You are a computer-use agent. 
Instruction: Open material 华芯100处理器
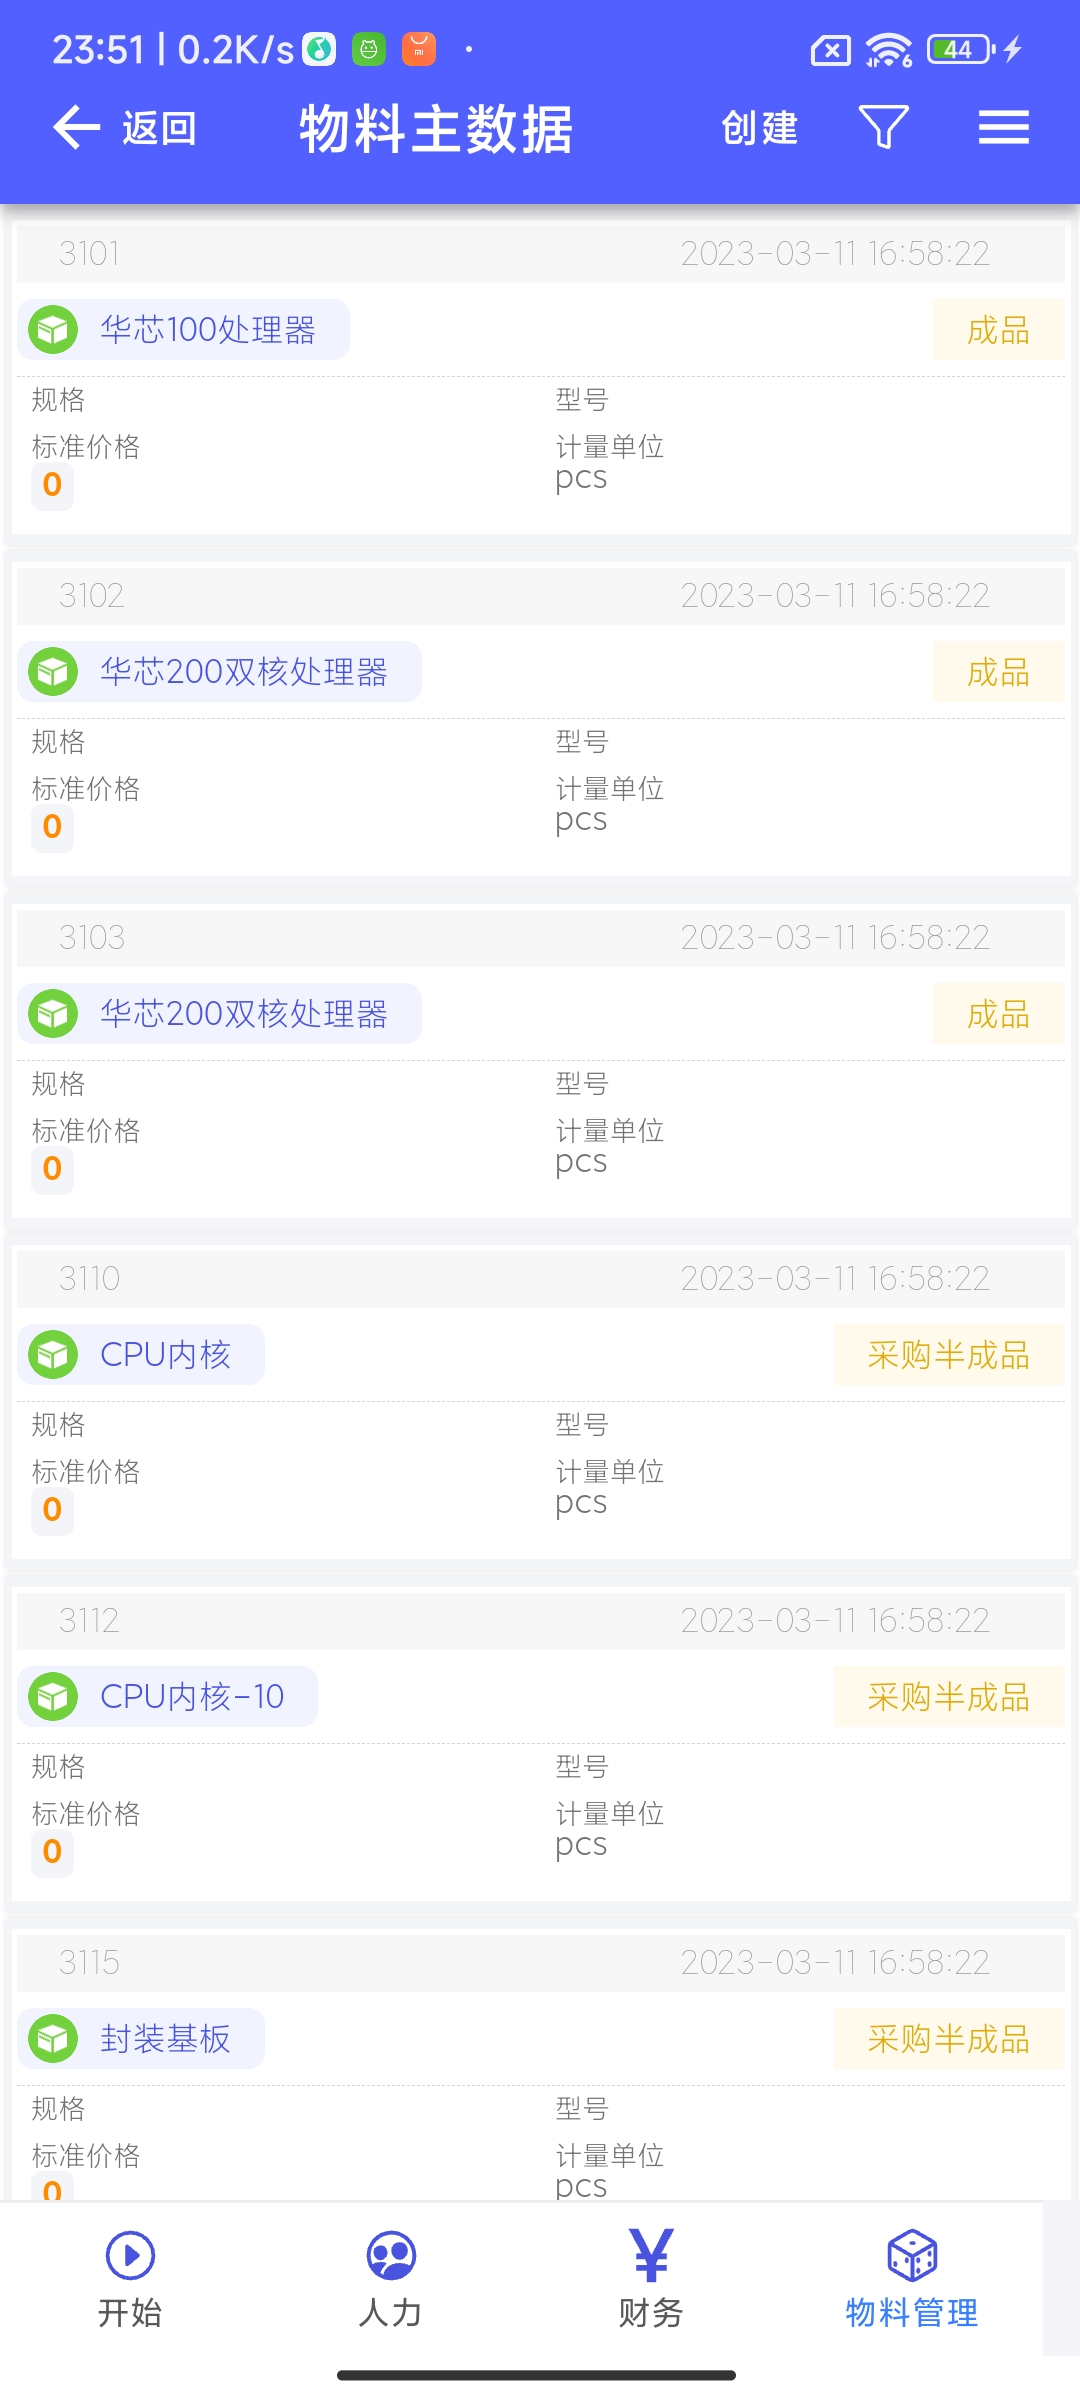(208, 330)
